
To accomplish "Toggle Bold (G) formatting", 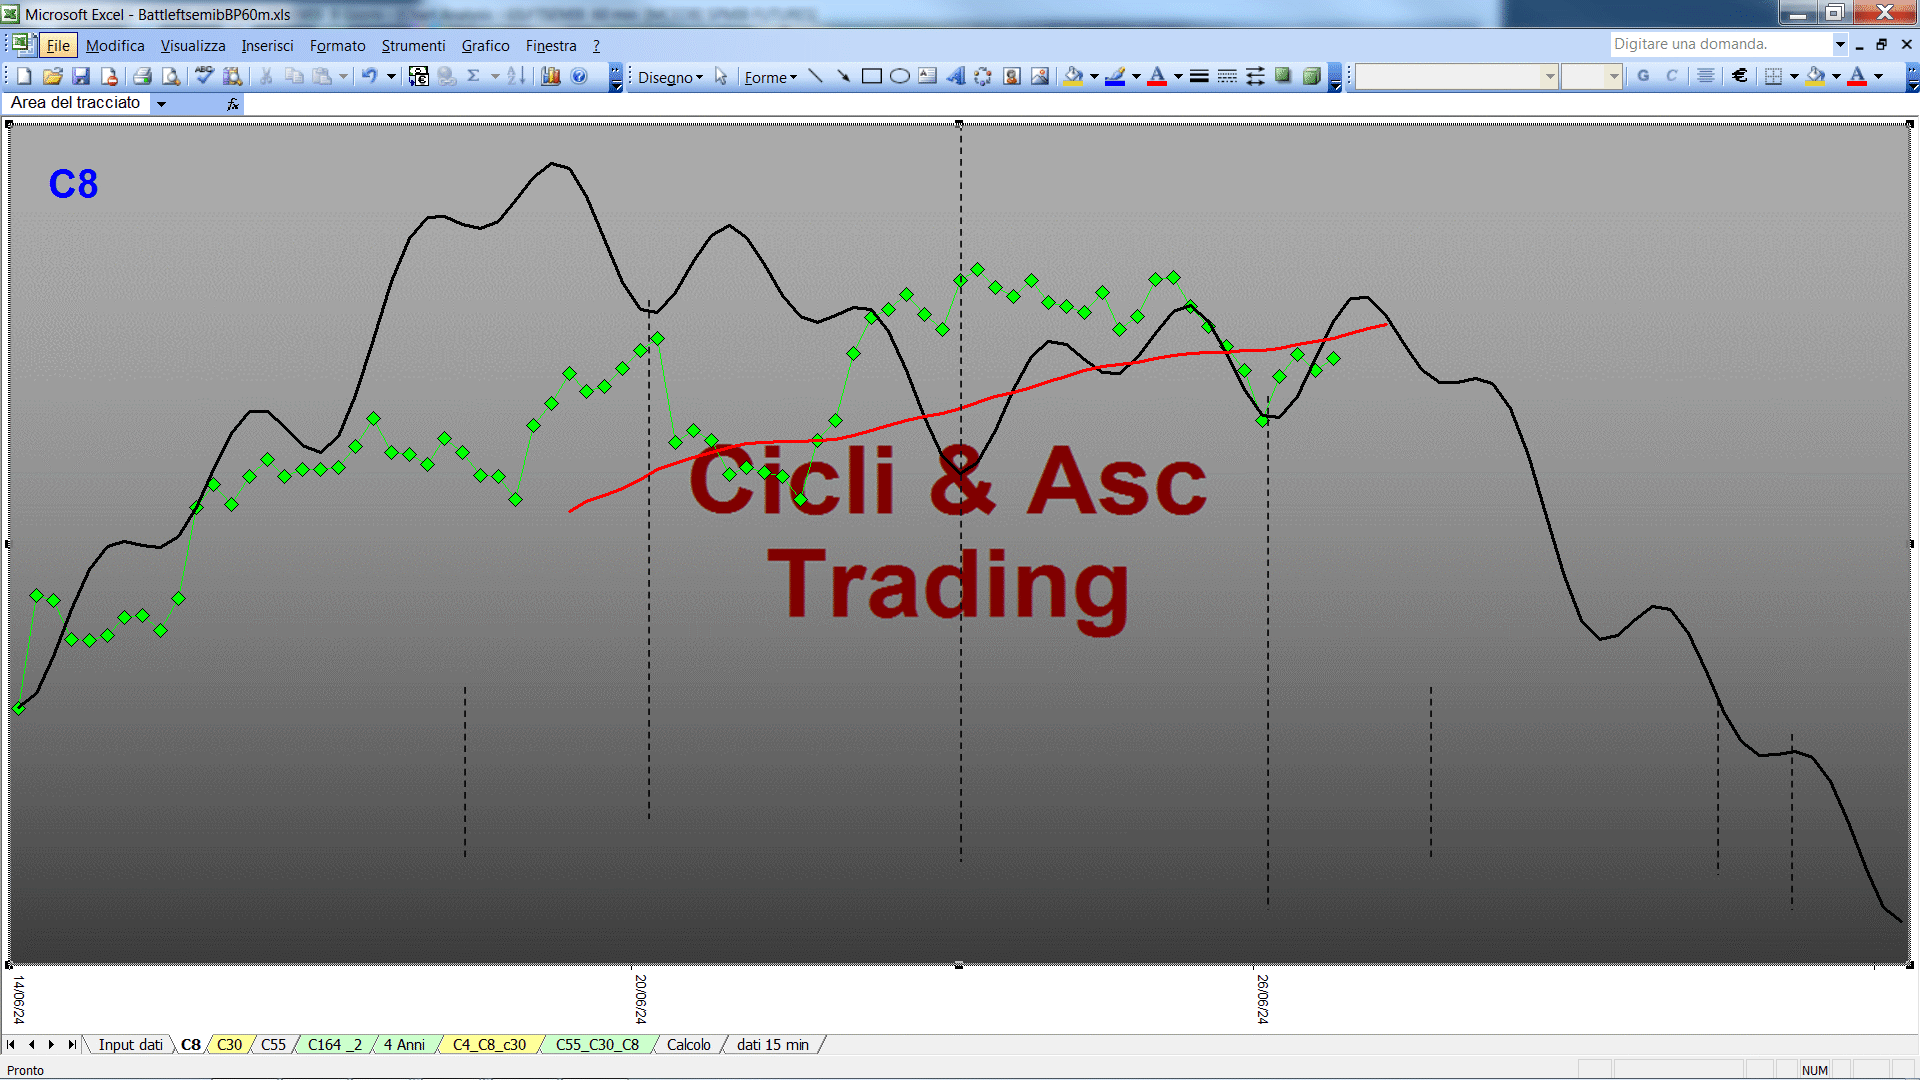I will click(1643, 76).
